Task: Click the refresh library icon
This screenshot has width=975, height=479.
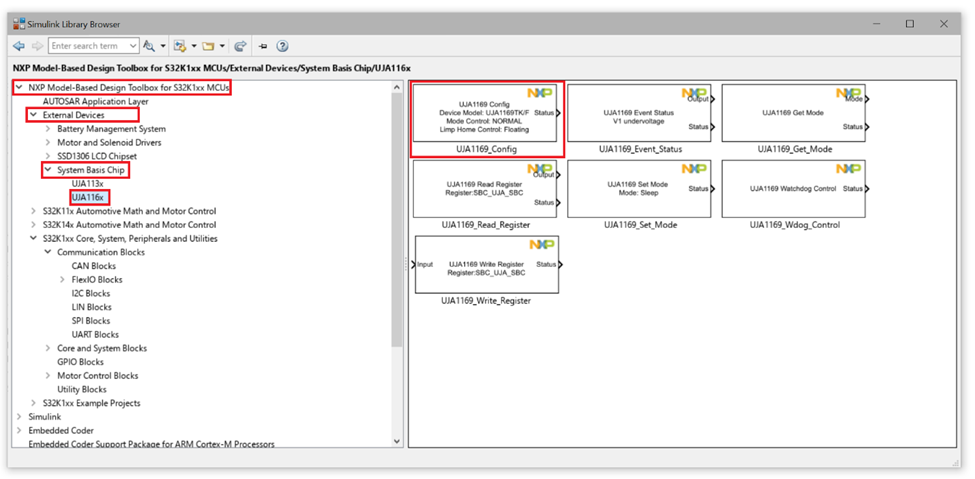Action: (241, 46)
